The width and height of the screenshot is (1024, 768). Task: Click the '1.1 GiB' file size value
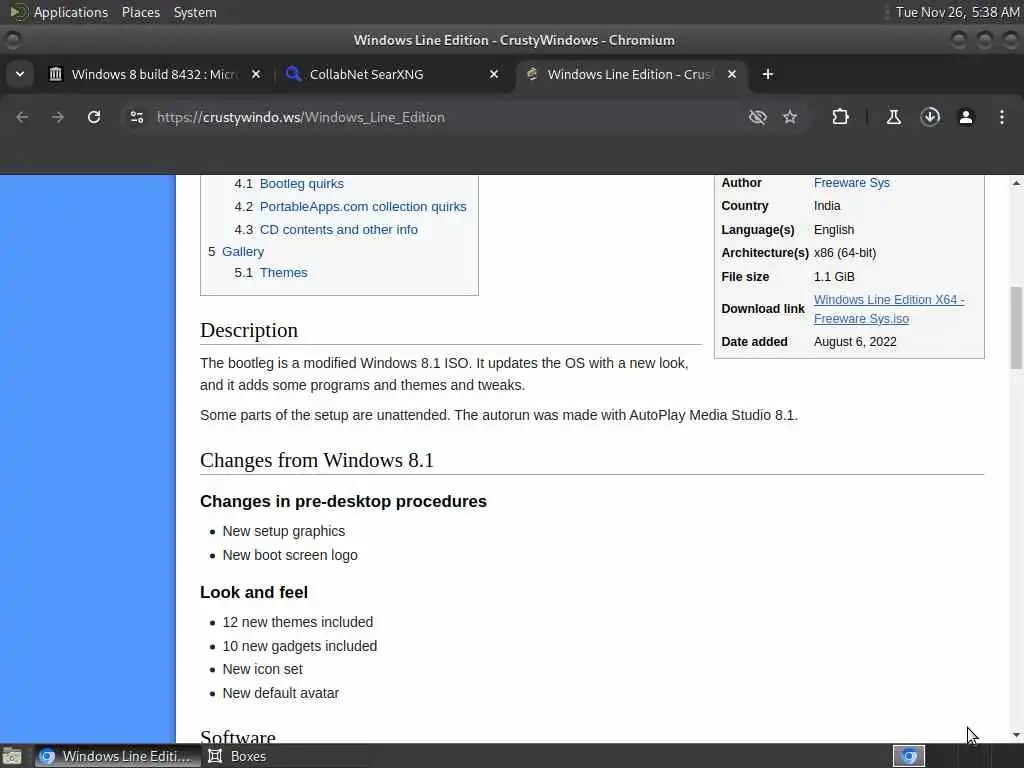click(834, 276)
